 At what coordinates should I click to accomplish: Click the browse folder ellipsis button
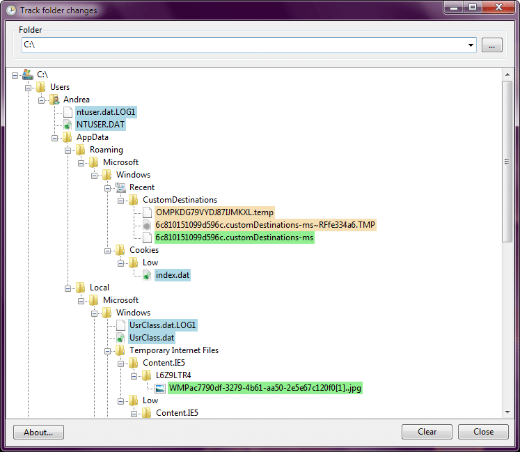click(x=492, y=45)
